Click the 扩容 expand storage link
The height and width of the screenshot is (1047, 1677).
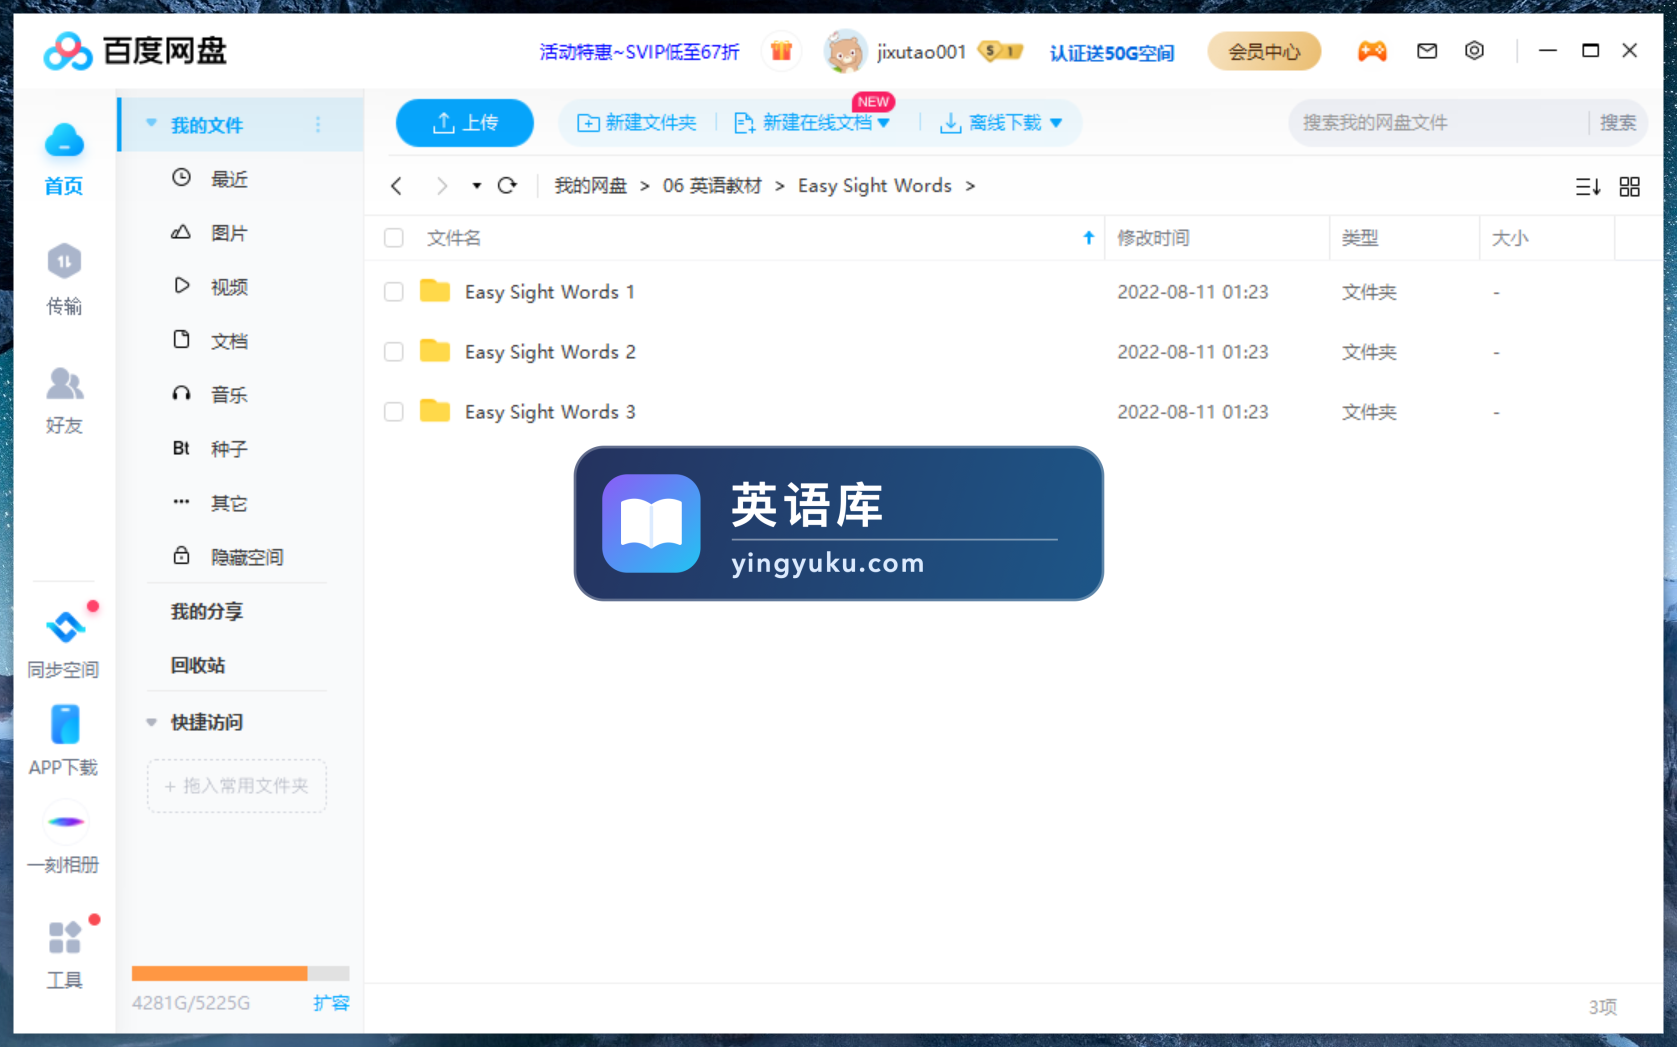coord(331,1003)
